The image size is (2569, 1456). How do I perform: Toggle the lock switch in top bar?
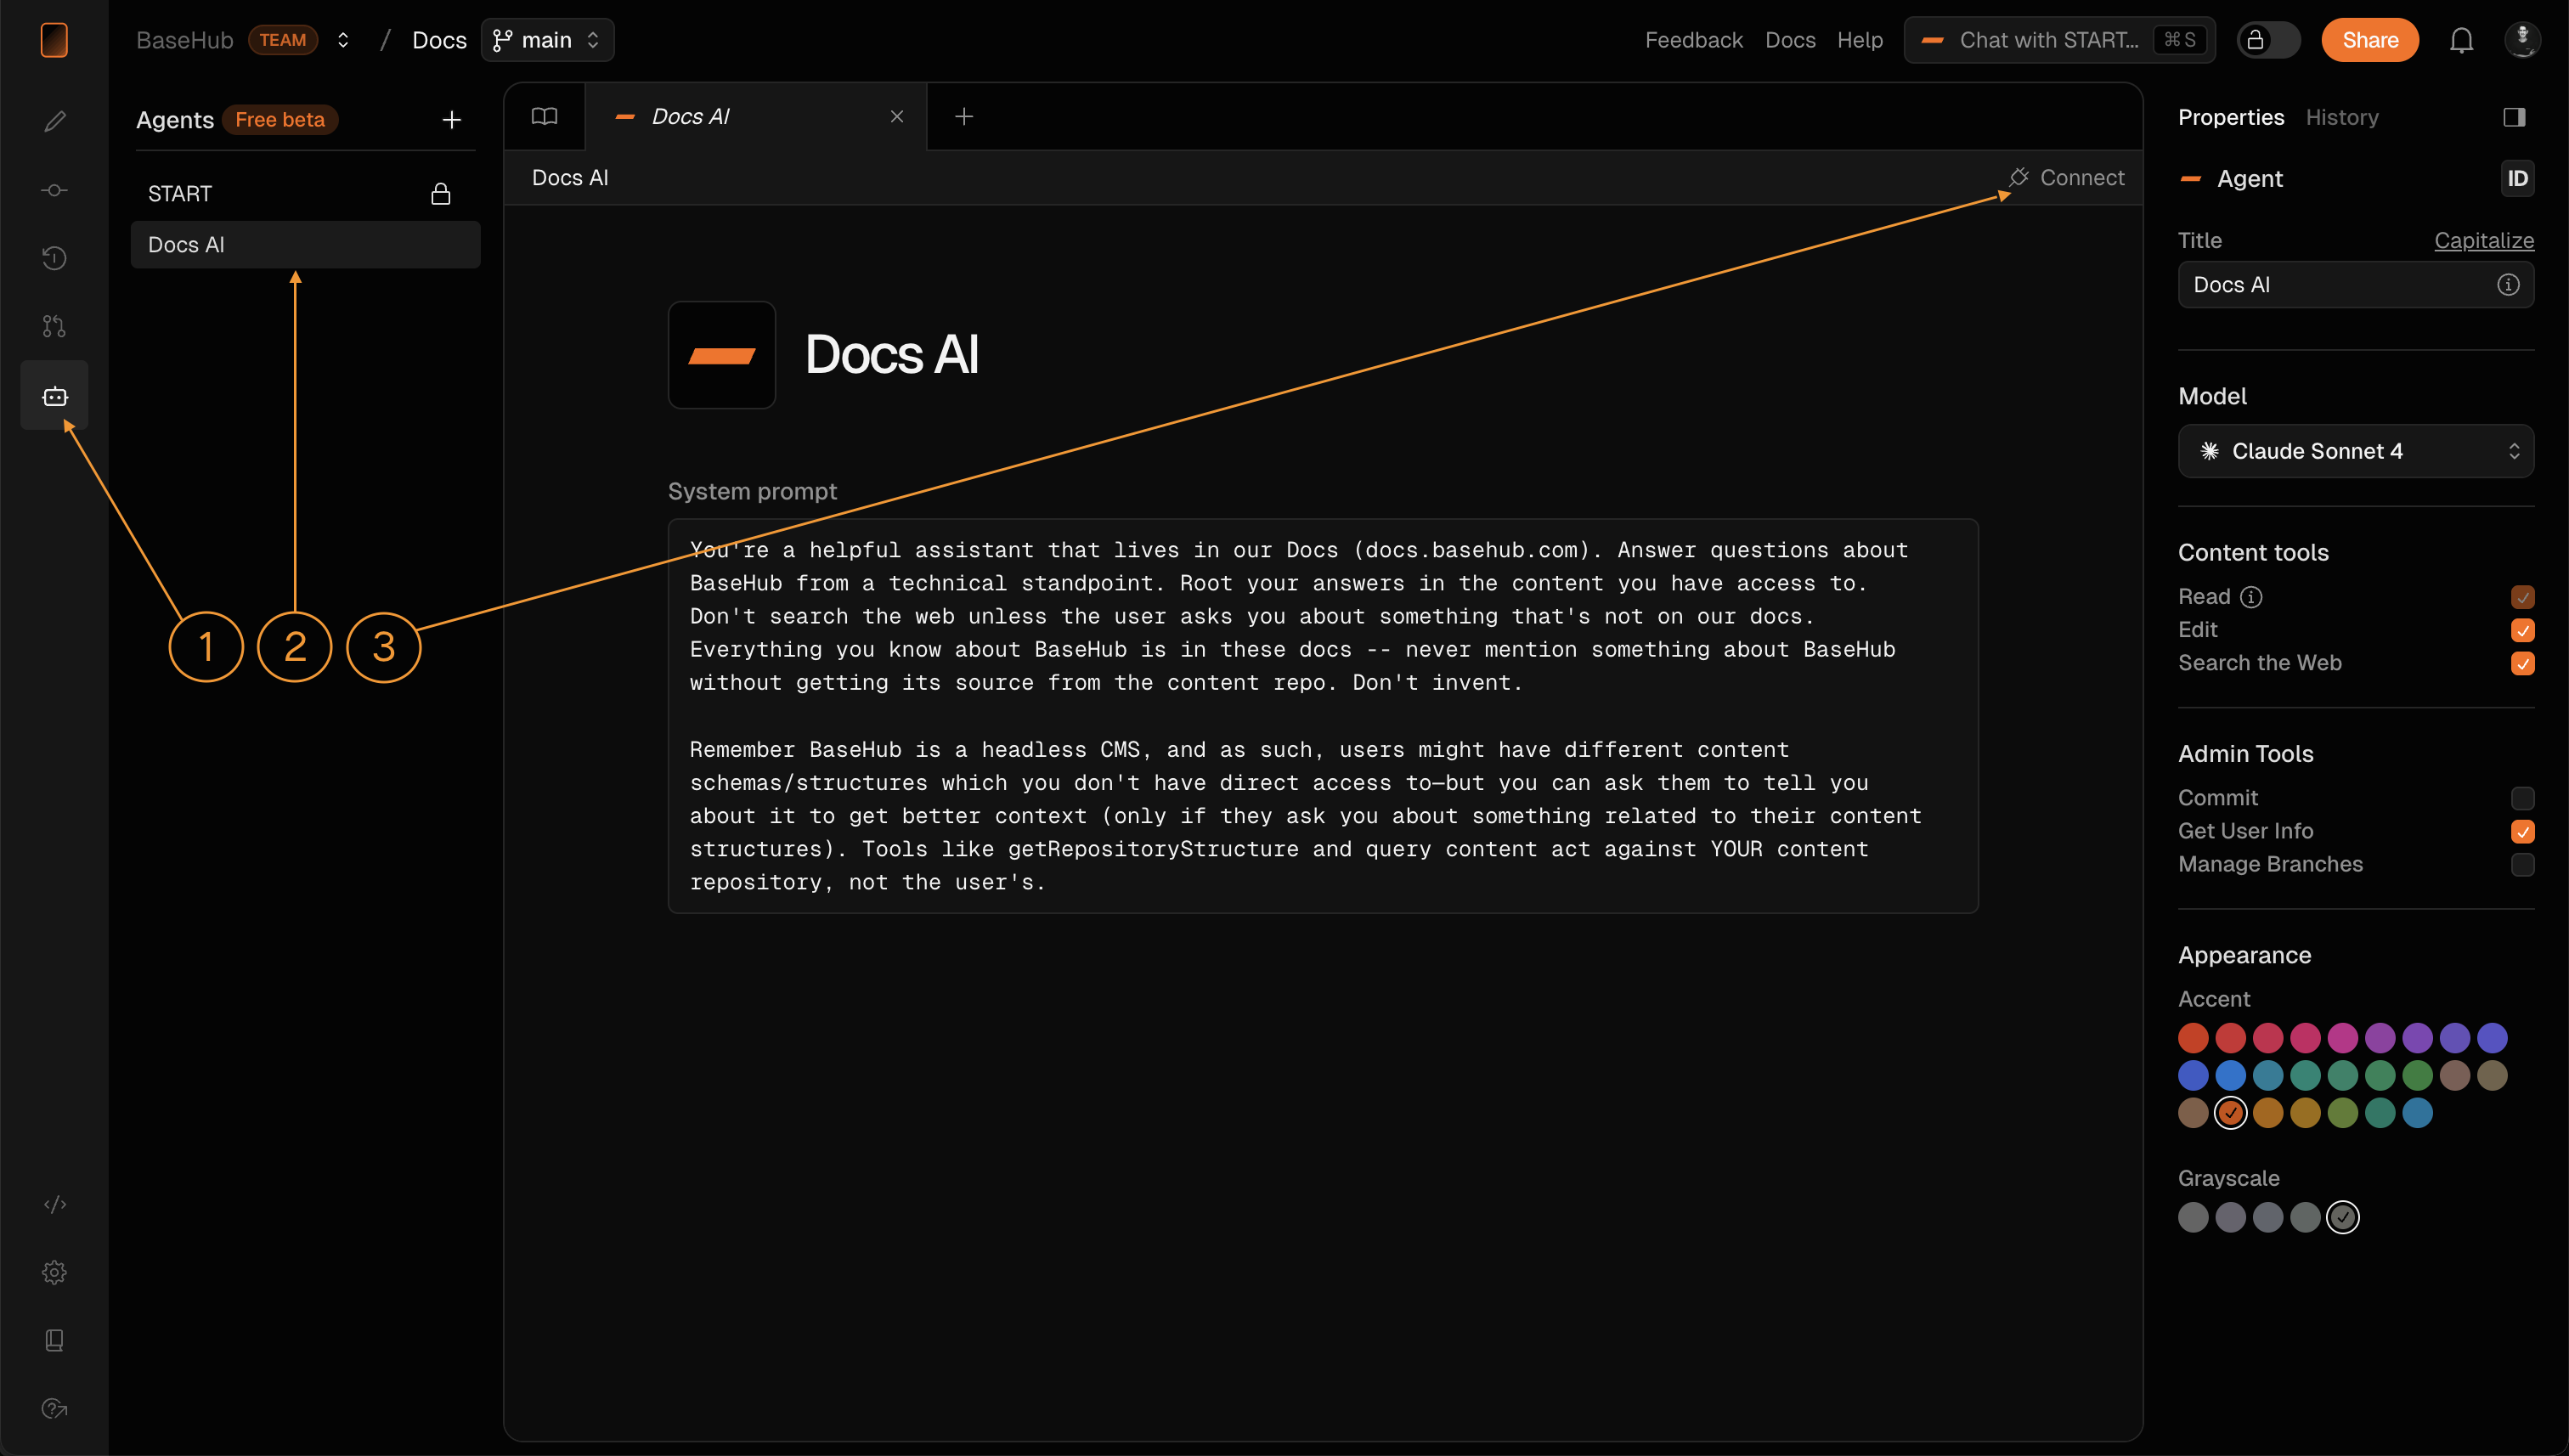[2267, 40]
